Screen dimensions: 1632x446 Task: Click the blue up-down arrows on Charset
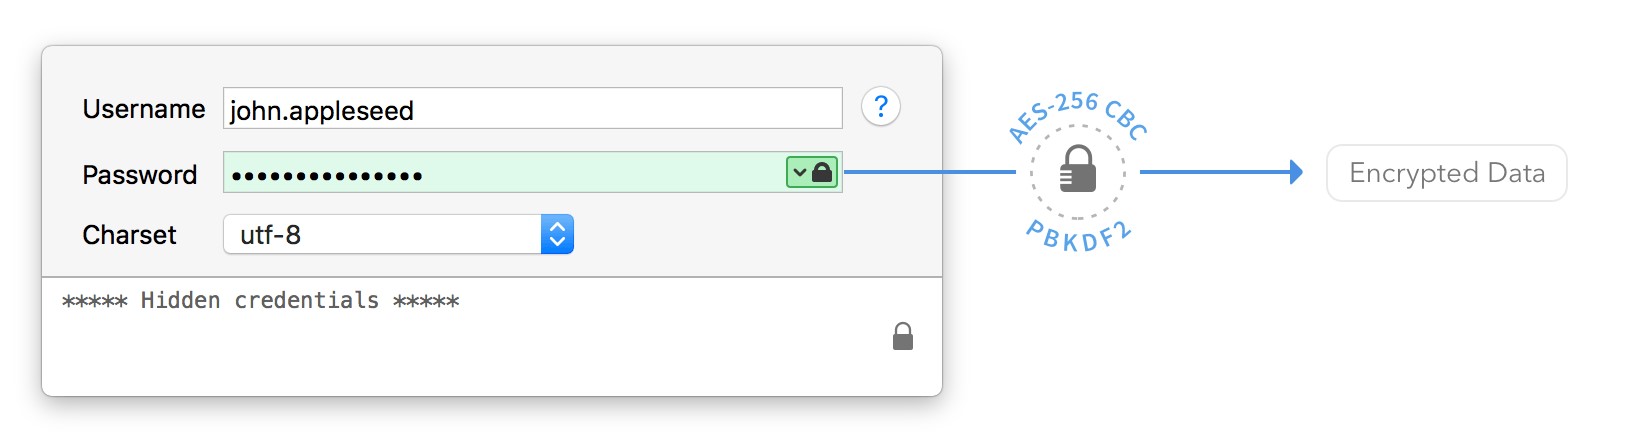click(x=557, y=234)
